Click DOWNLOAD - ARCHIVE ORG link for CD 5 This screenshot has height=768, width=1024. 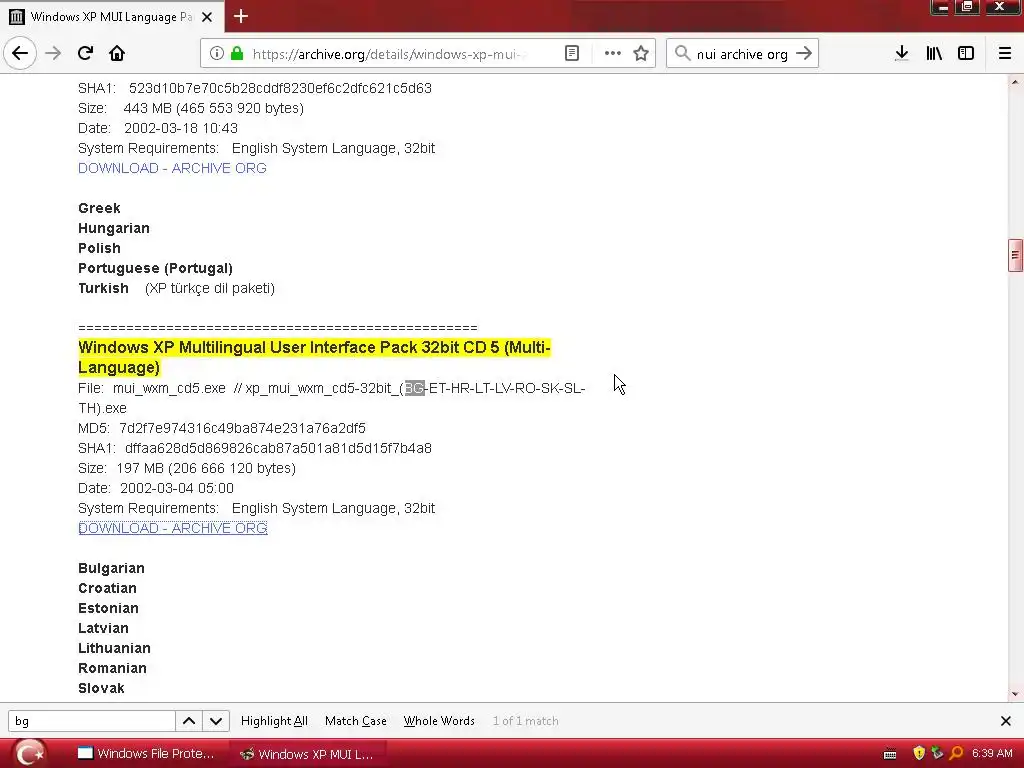(172, 528)
